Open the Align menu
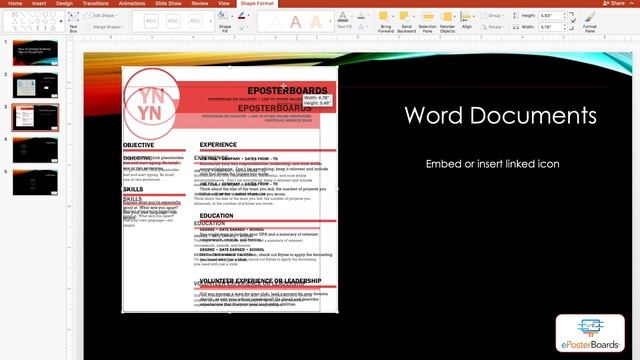Viewport: 640px width, 360px height. (x=467, y=20)
